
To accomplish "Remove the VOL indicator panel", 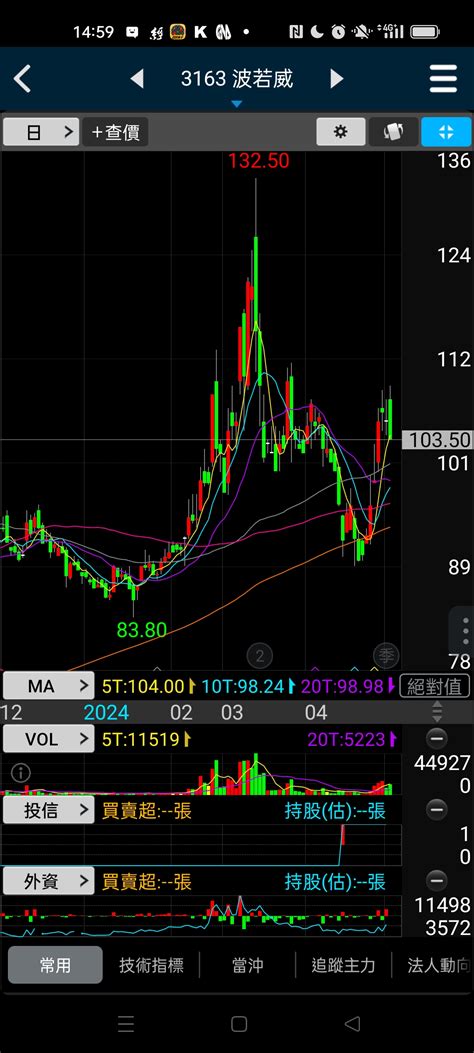I will pyautogui.click(x=436, y=739).
